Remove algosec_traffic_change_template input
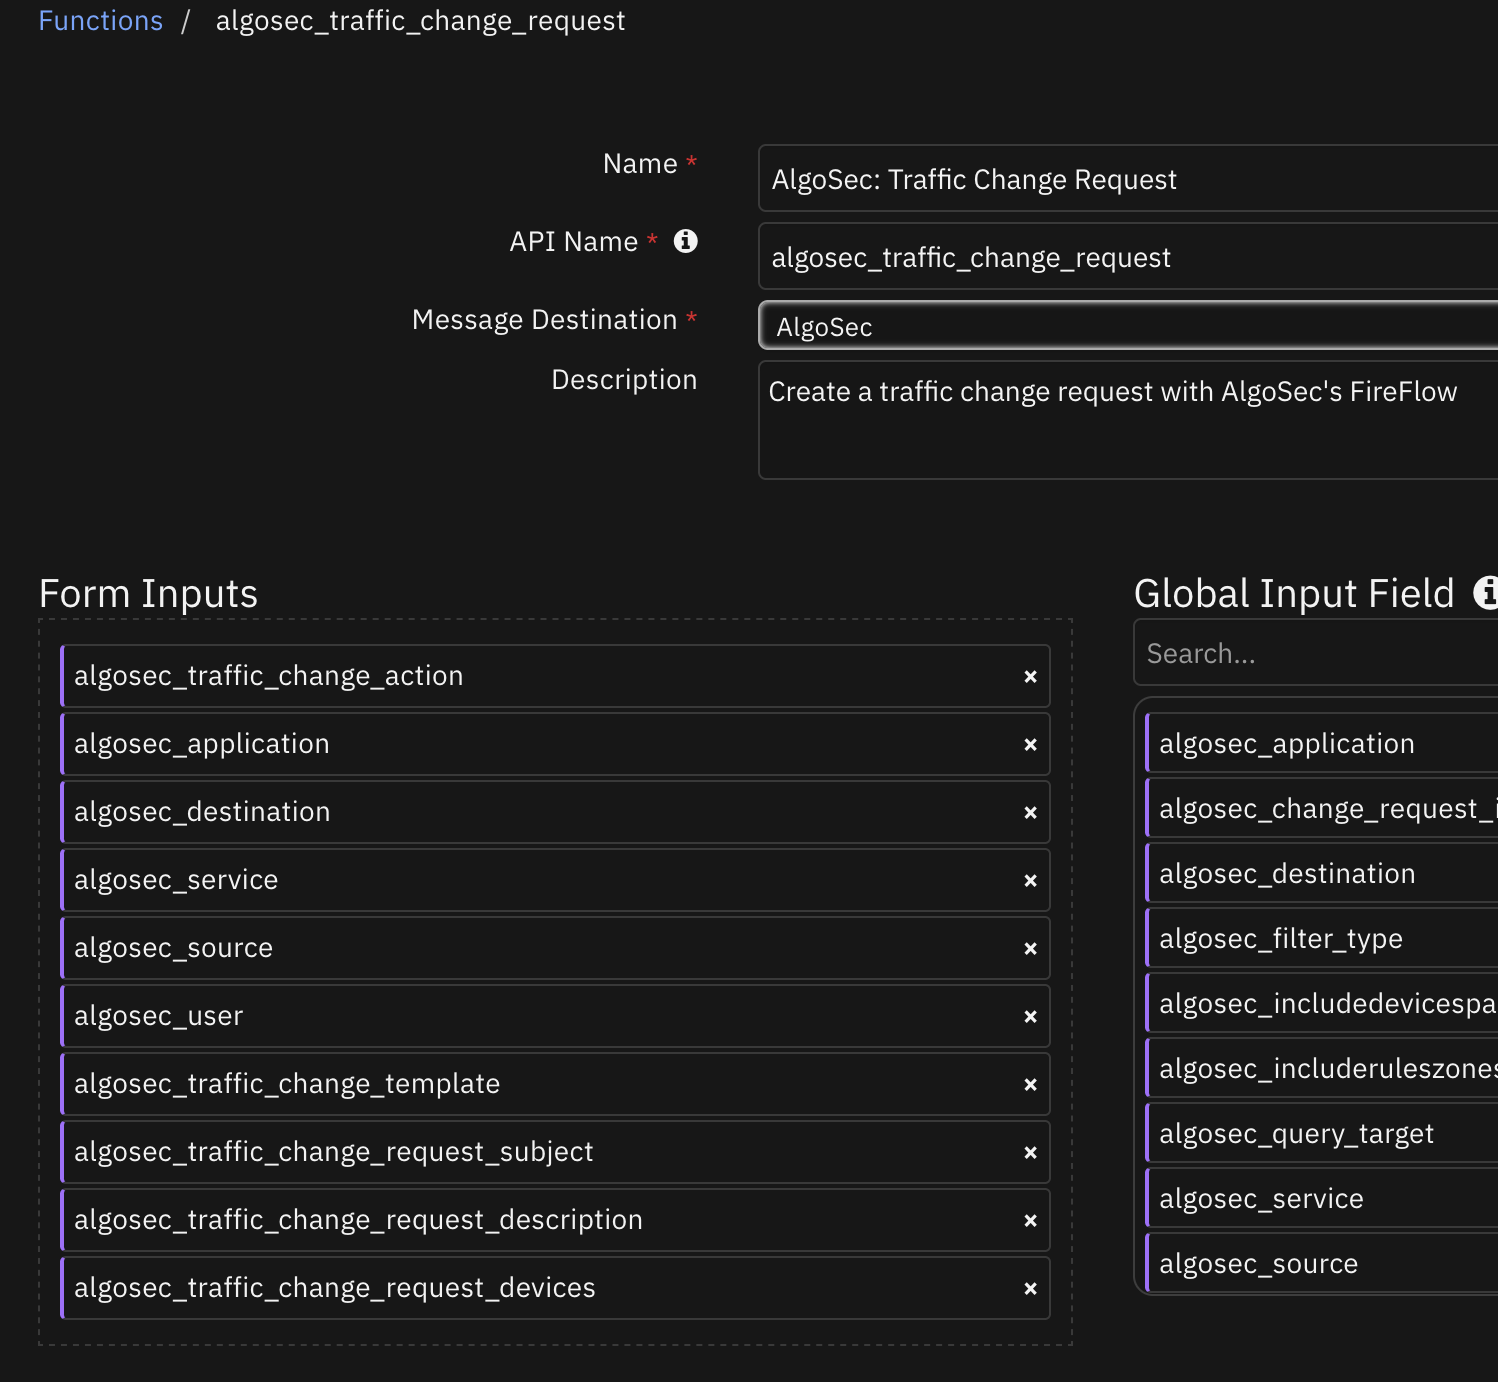 (x=1030, y=1085)
